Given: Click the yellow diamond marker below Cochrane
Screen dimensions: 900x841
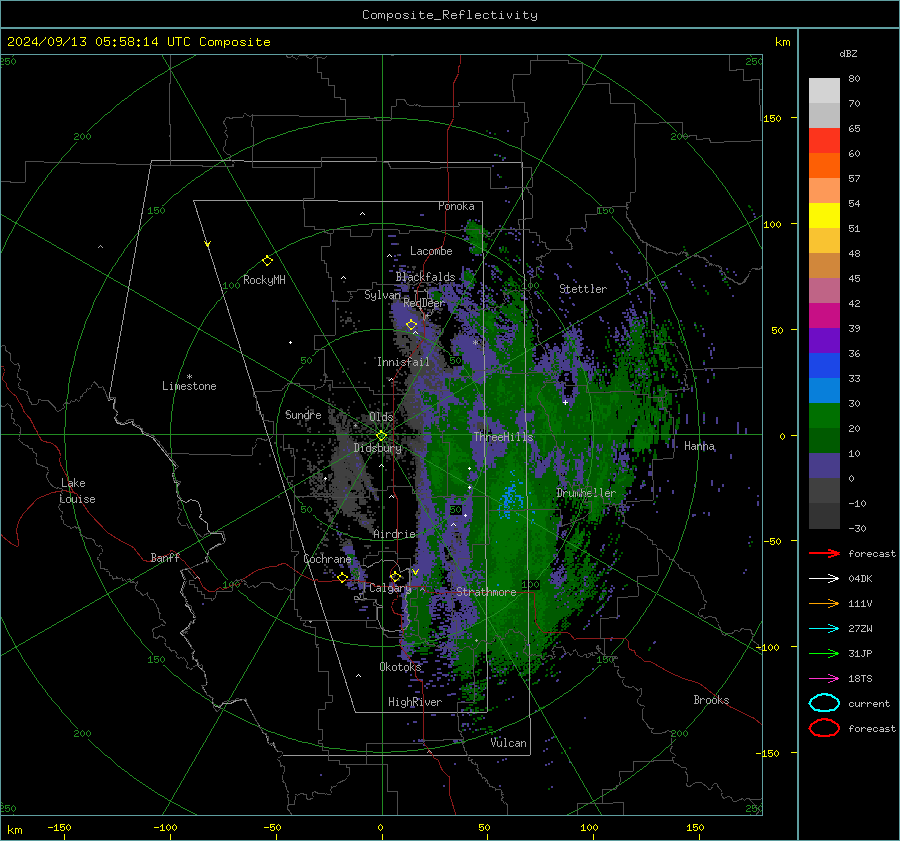Looking at the screenshot, I should 342,578.
